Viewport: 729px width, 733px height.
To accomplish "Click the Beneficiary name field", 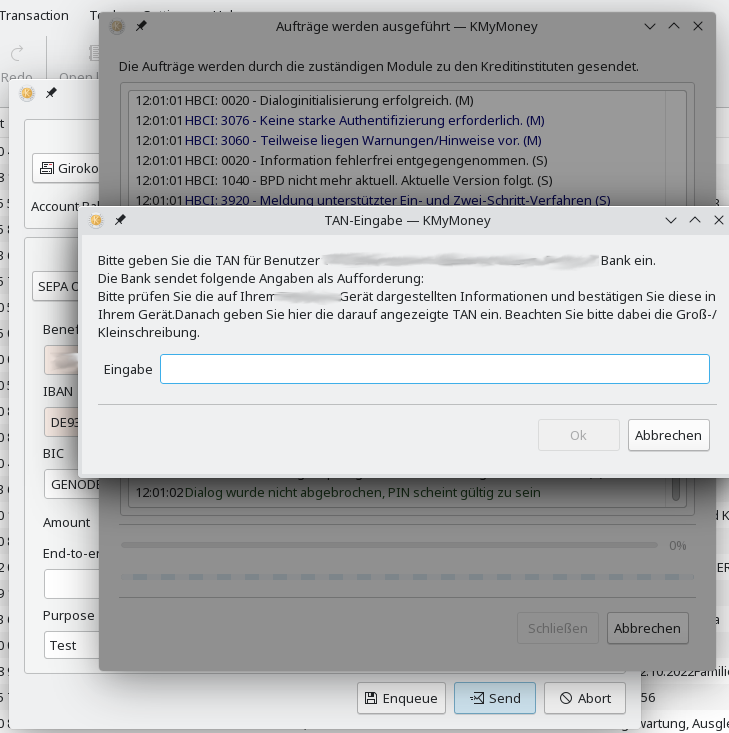I will (61, 360).
